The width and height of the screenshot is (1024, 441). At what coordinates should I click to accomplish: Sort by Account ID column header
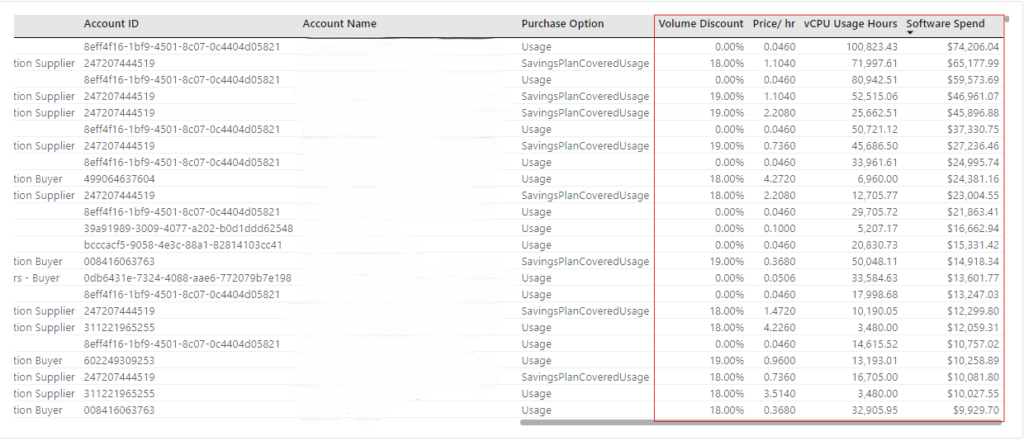[111, 23]
